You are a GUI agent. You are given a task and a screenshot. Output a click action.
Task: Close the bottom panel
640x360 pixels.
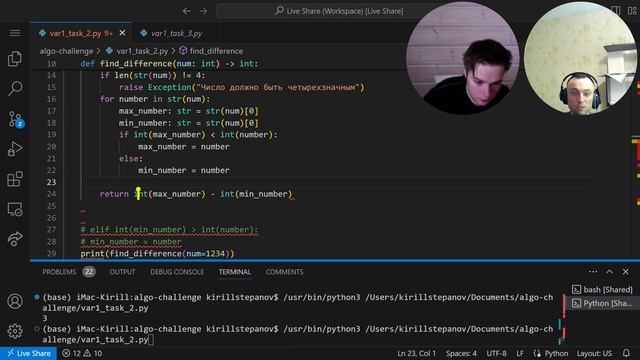tap(626, 272)
